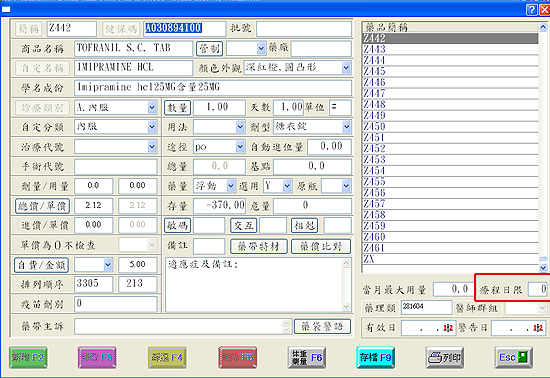Open the 選用 Y dropdown

click(x=287, y=186)
